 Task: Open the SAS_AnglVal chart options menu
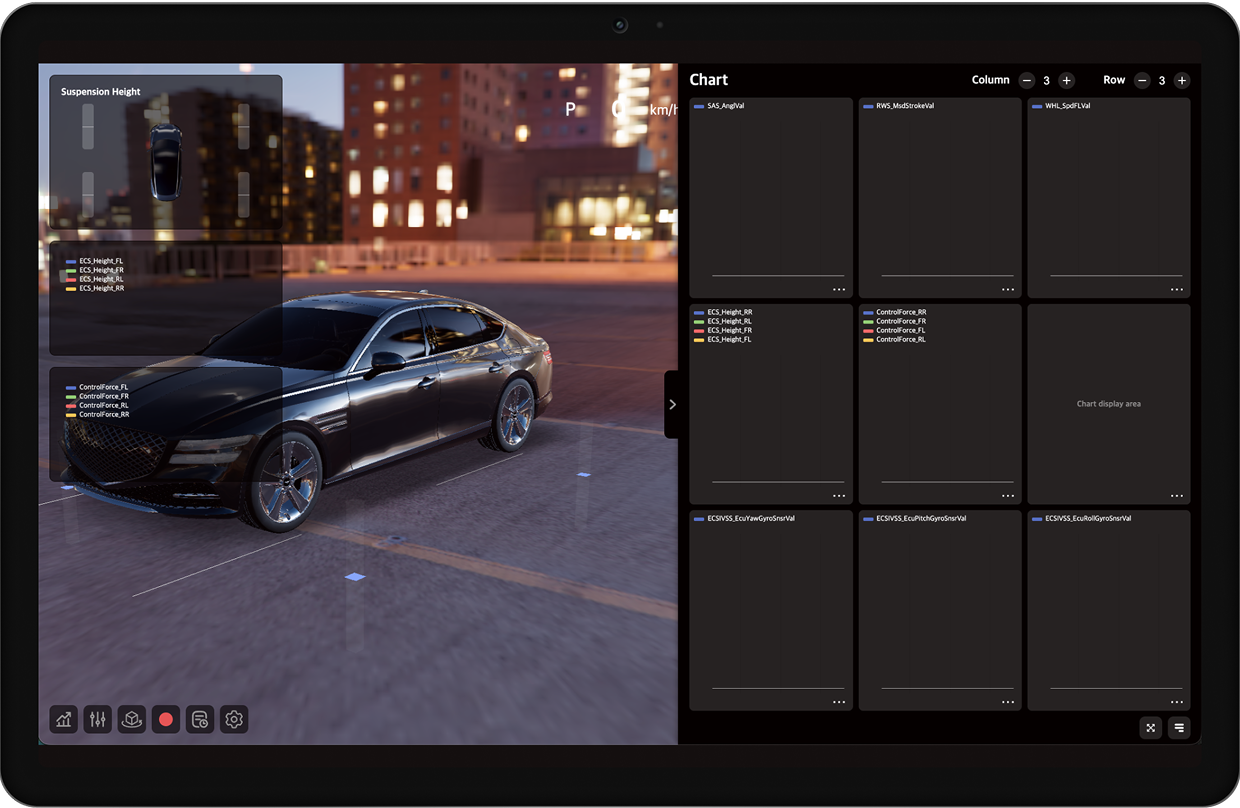[x=838, y=289]
